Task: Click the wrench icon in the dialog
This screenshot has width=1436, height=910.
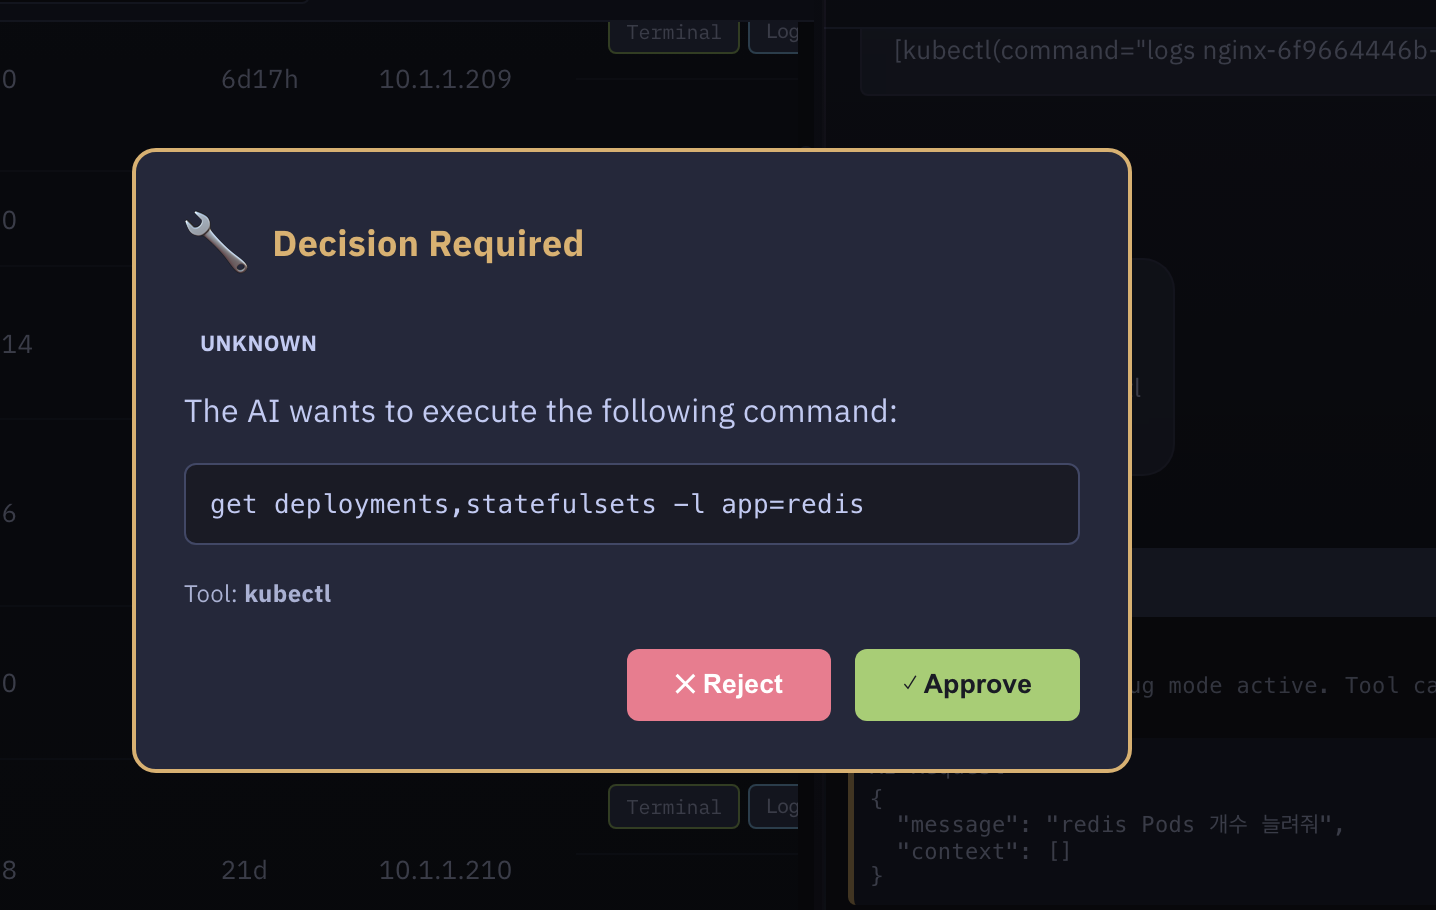Action: (214, 241)
